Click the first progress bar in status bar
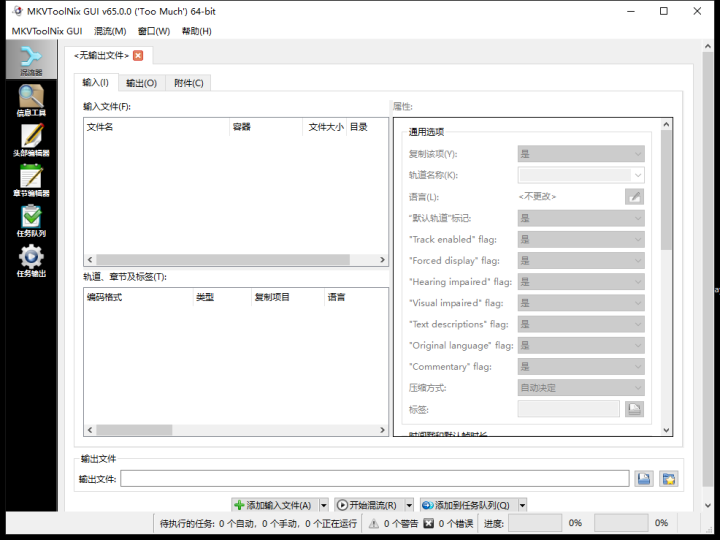 point(535,523)
